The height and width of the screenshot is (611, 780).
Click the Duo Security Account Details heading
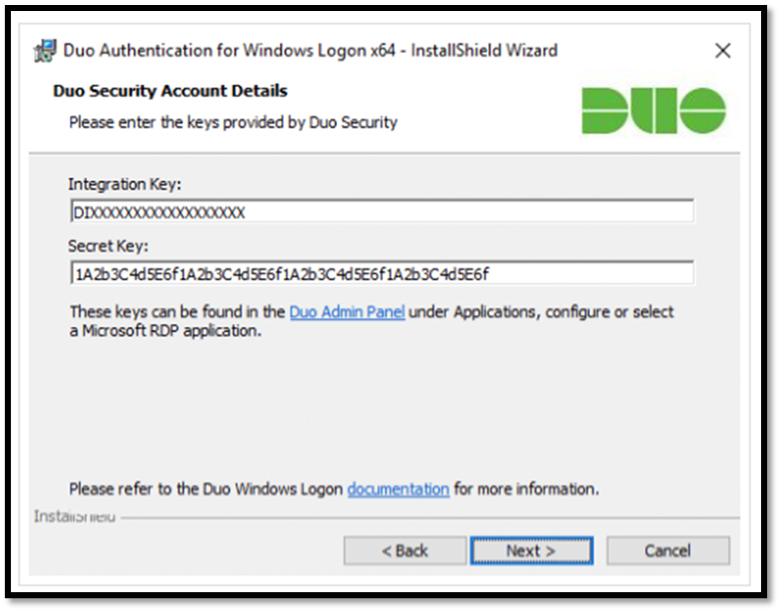[170, 91]
